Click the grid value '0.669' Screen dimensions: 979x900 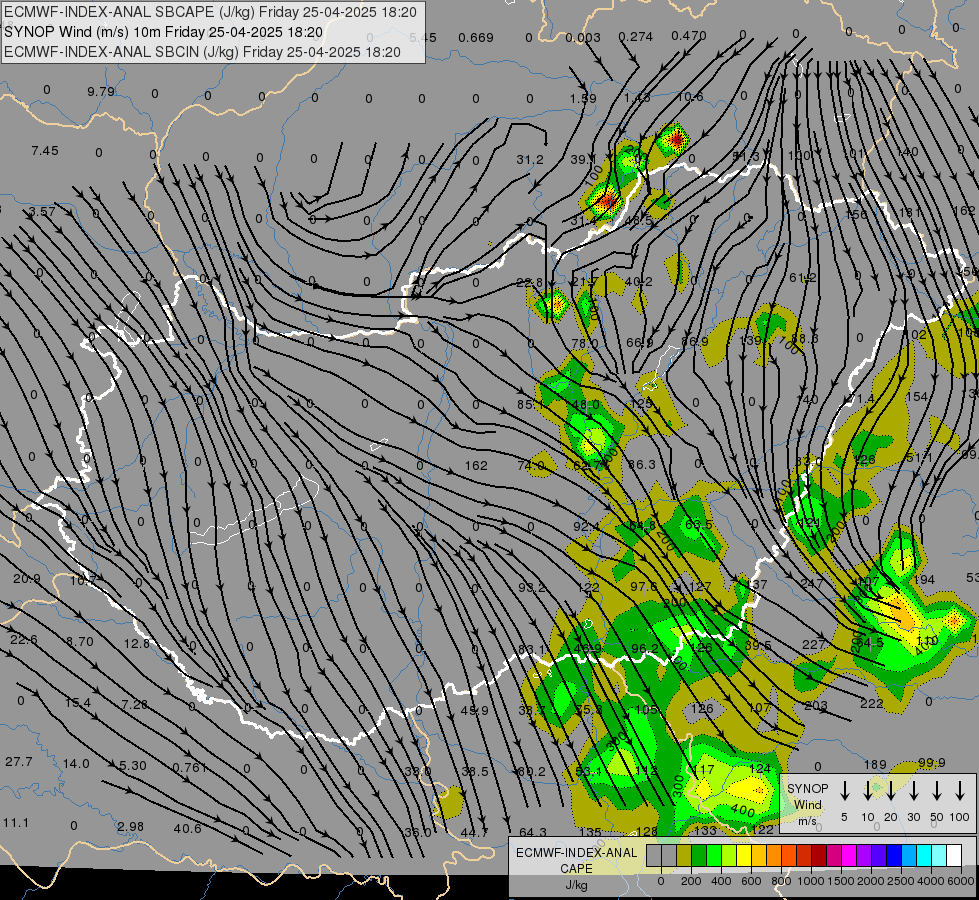coord(476,38)
